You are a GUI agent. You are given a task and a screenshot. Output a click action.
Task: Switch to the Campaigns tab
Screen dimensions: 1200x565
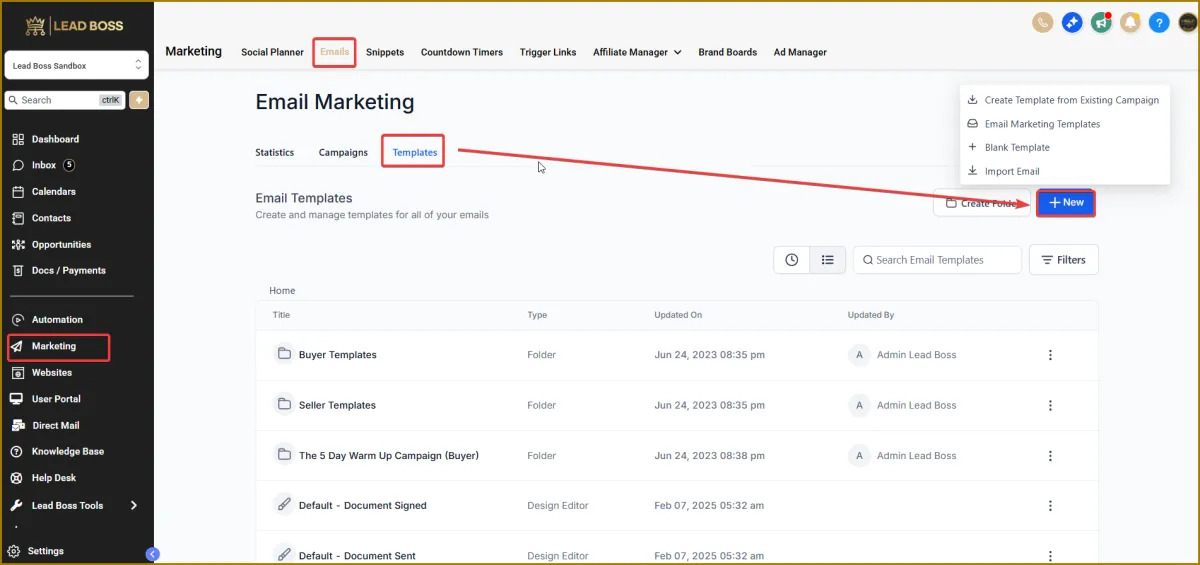pyautogui.click(x=343, y=153)
